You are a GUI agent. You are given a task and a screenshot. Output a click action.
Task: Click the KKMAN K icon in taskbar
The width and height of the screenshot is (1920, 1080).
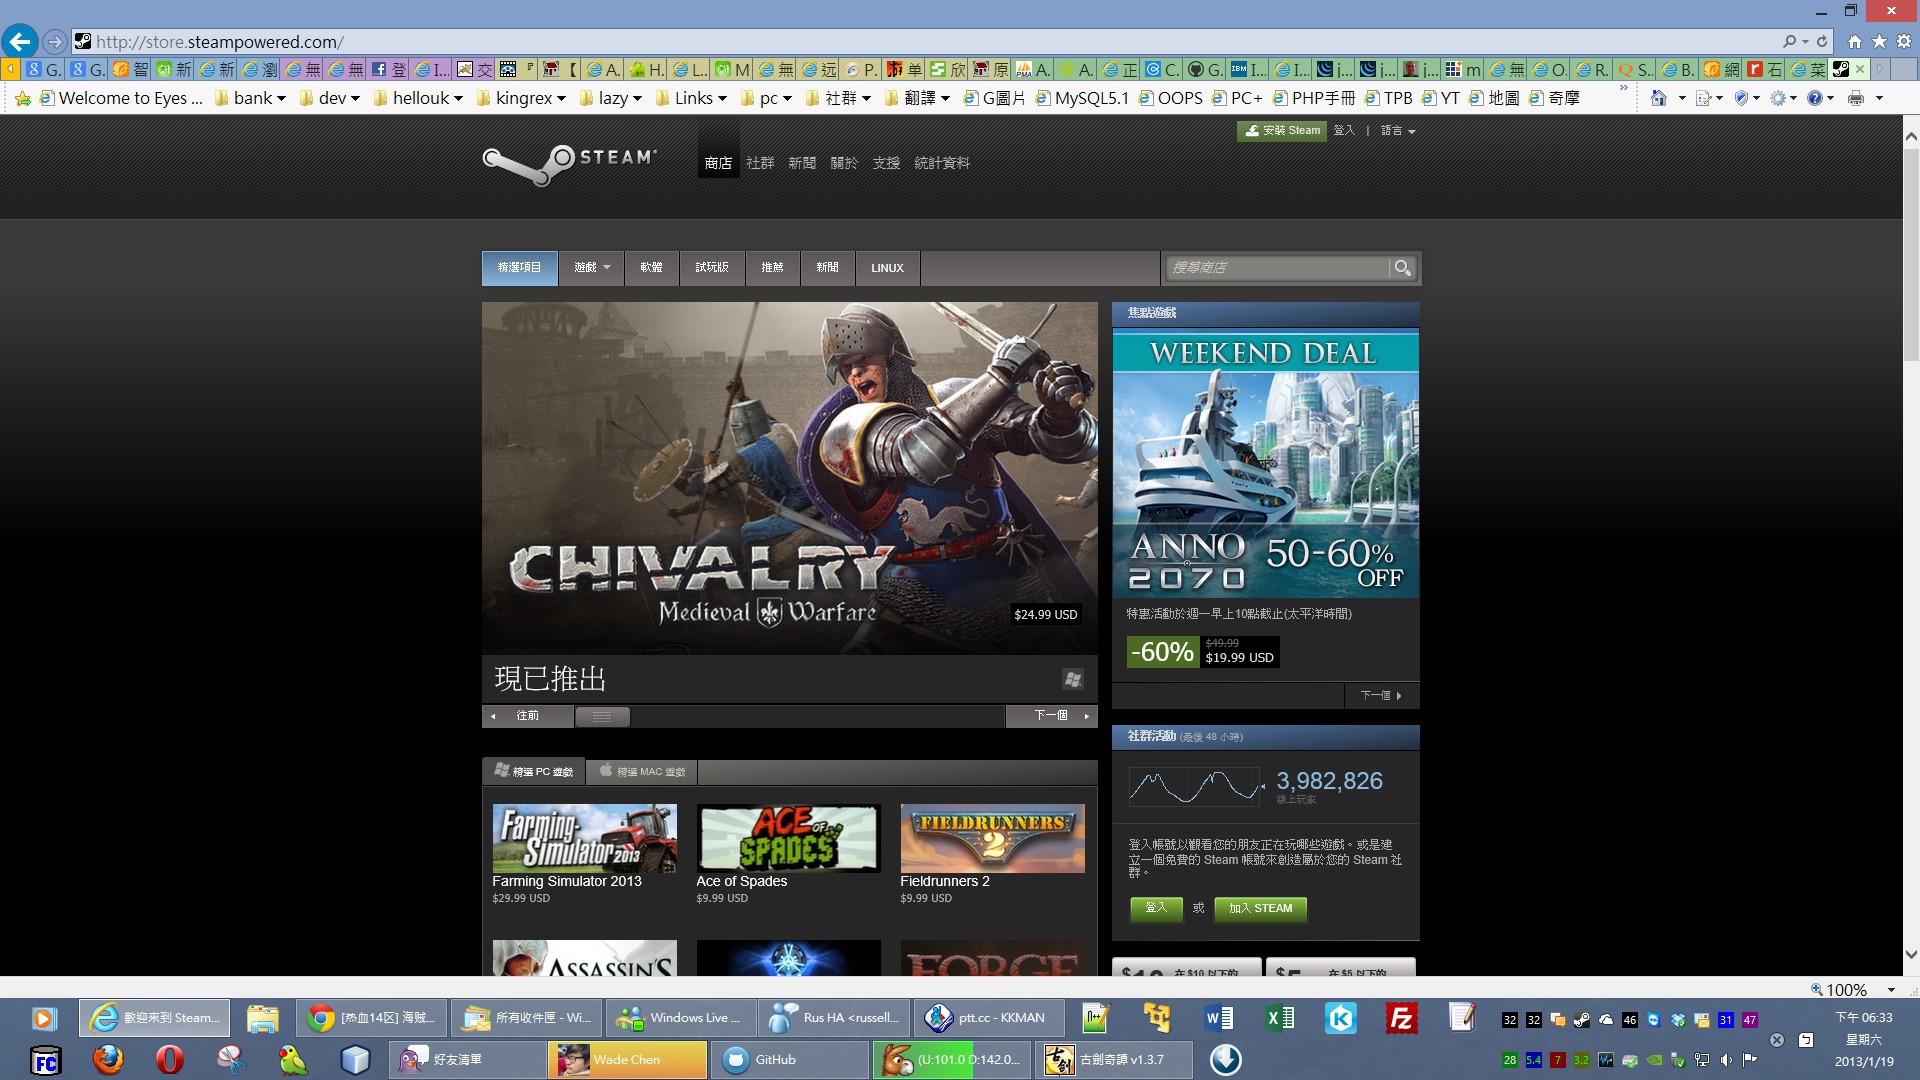[x=1341, y=1018]
